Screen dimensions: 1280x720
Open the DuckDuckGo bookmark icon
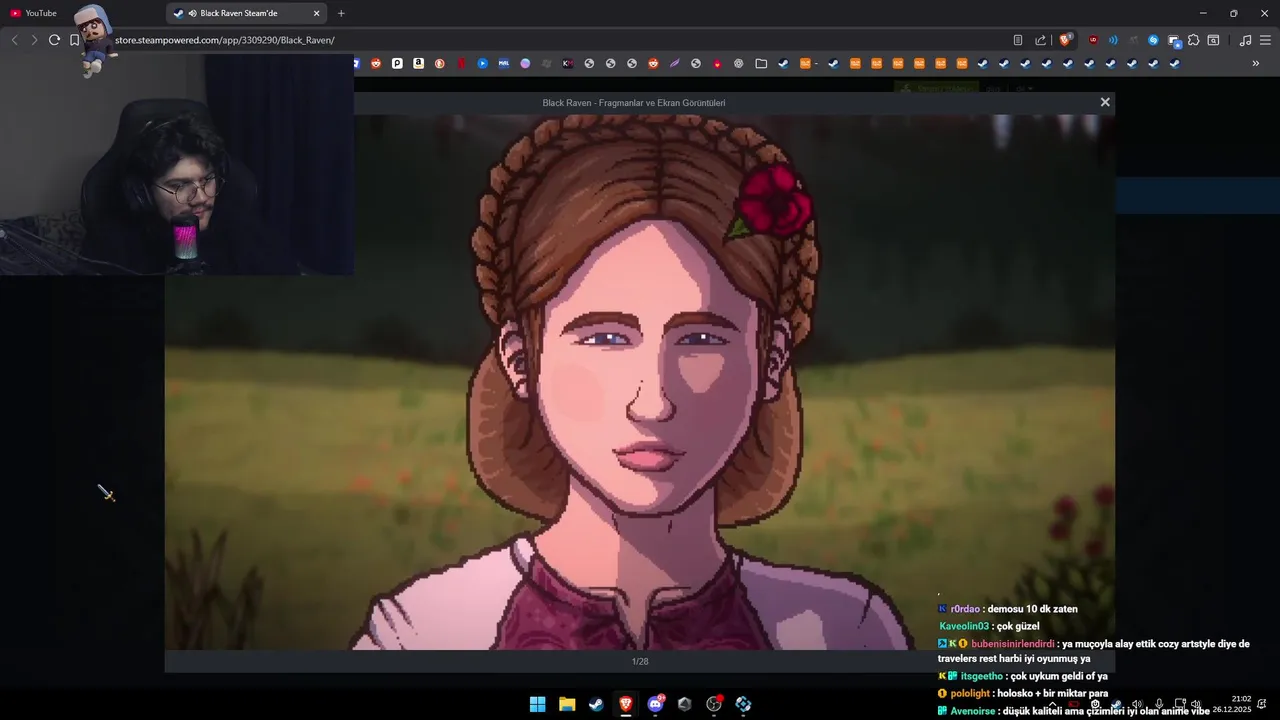pos(439,63)
